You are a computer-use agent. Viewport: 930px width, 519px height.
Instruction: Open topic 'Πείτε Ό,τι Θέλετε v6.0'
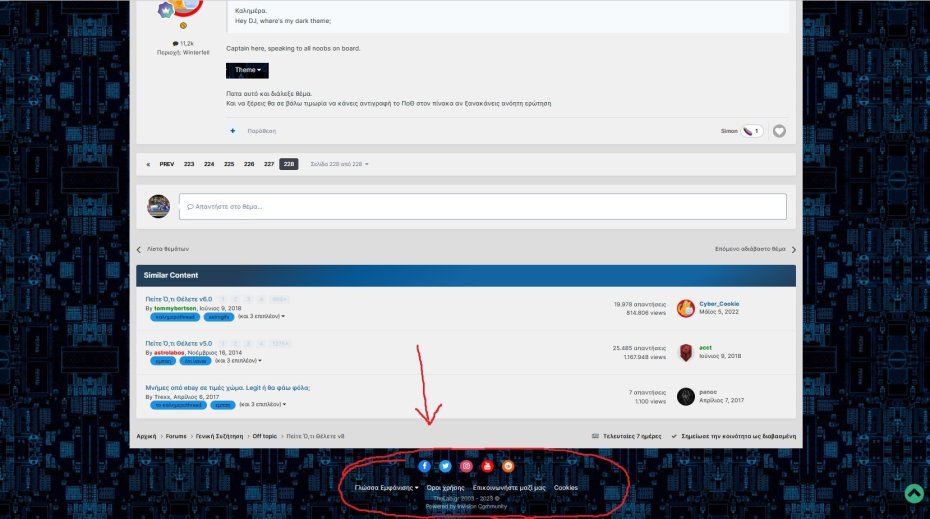point(179,300)
